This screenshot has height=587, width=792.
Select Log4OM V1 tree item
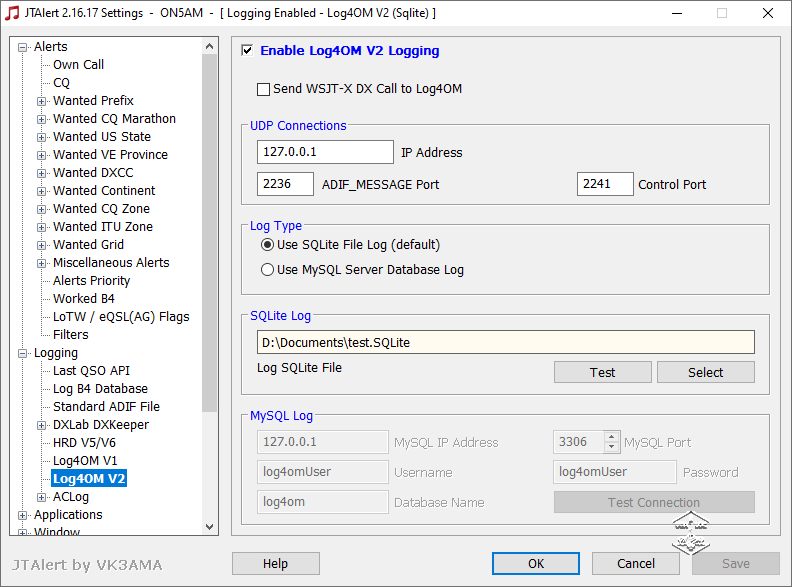click(85, 461)
